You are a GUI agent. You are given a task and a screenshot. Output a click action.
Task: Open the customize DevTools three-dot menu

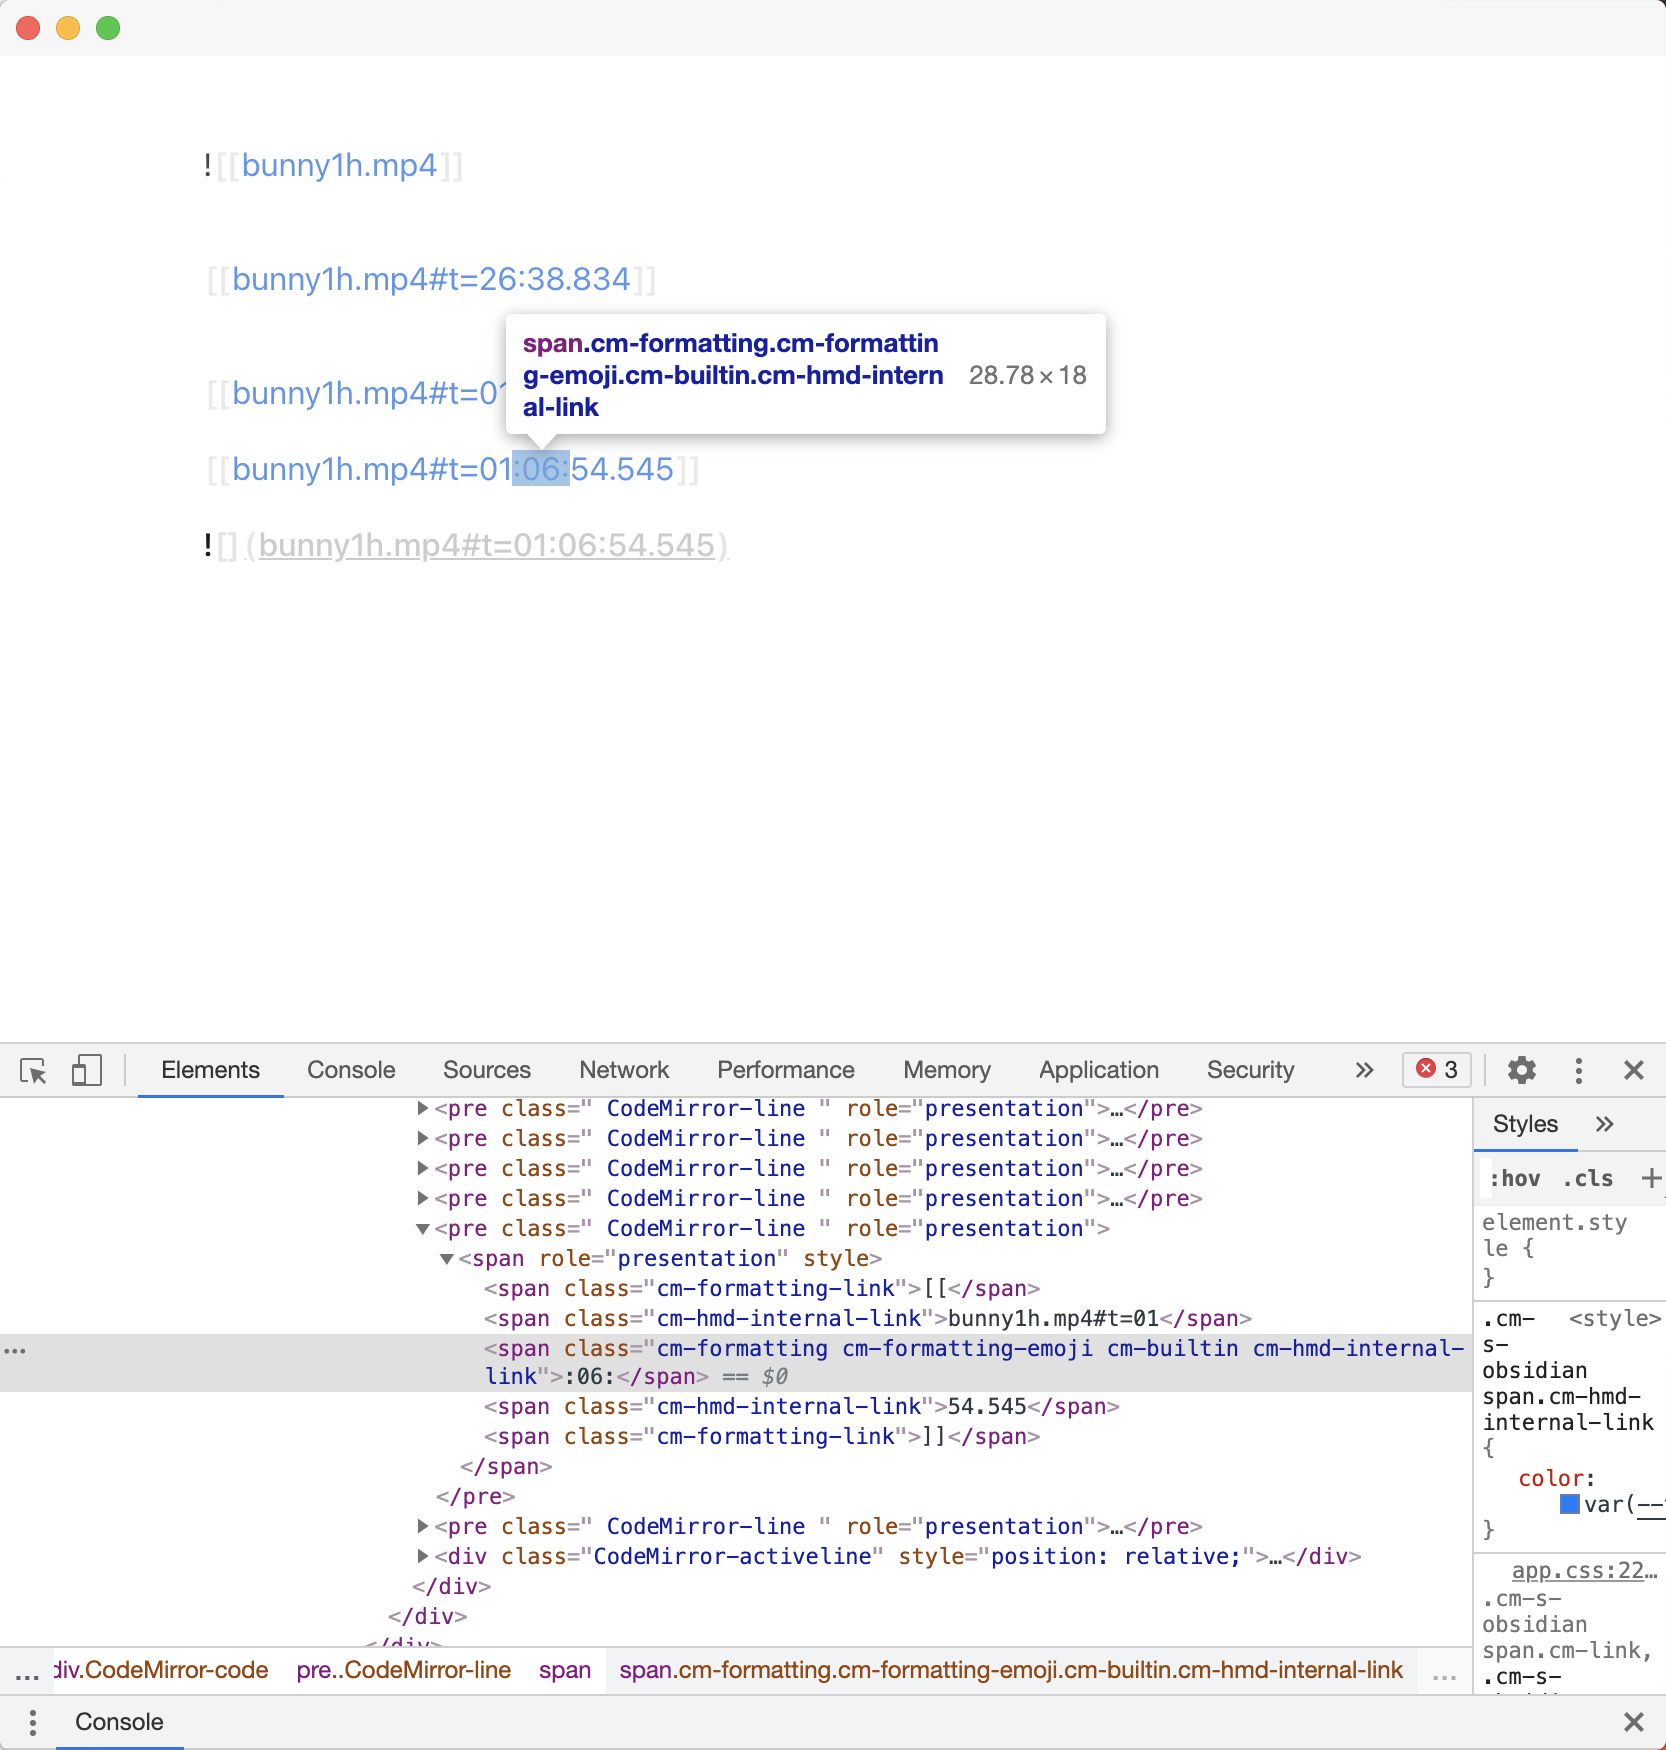pyautogui.click(x=1578, y=1070)
